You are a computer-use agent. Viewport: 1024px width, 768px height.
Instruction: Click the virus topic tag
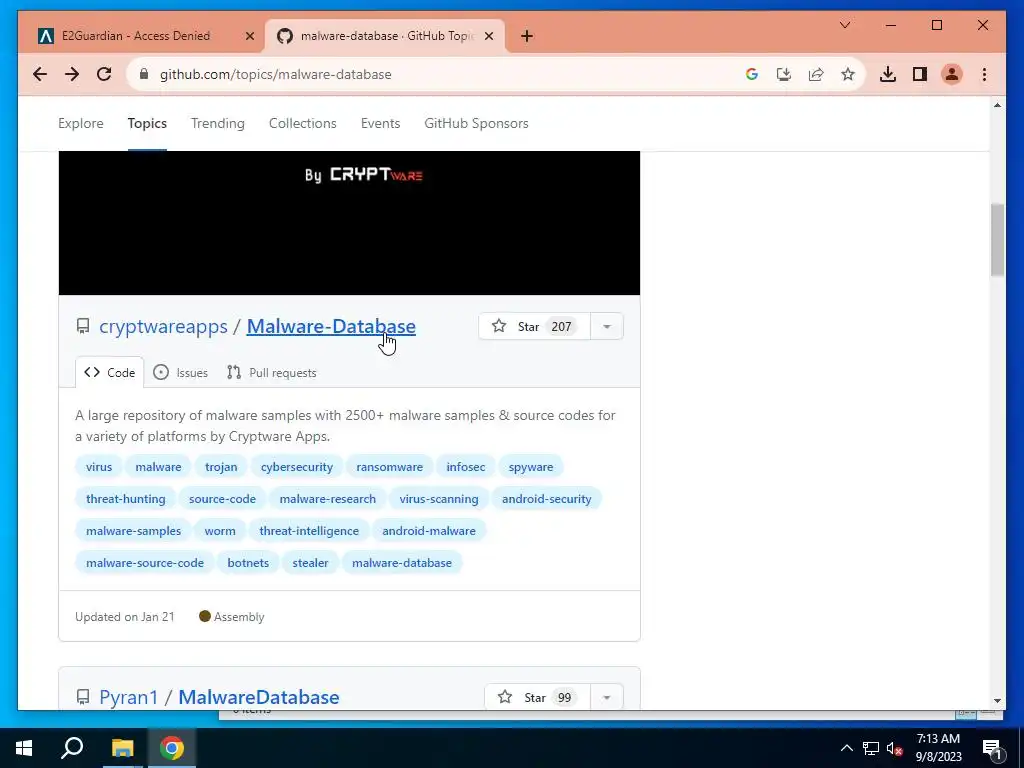99,467
